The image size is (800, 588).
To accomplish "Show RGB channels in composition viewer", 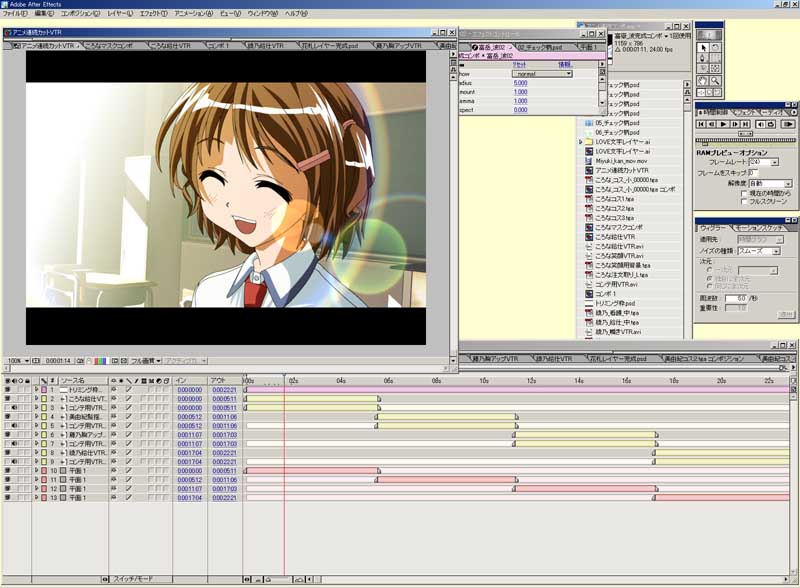I will pos(100,361).
